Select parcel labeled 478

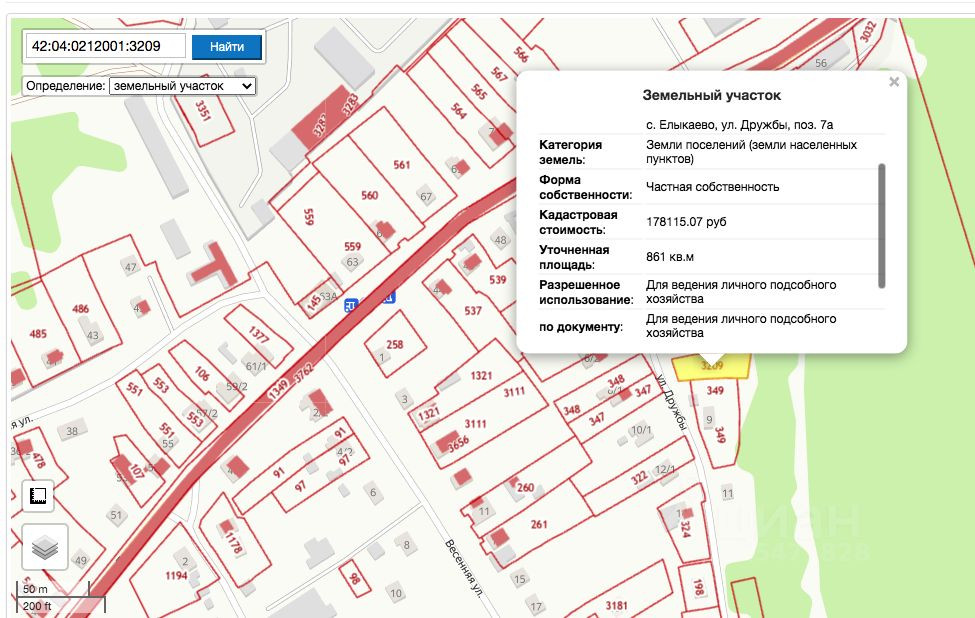(x=39, y=460)
